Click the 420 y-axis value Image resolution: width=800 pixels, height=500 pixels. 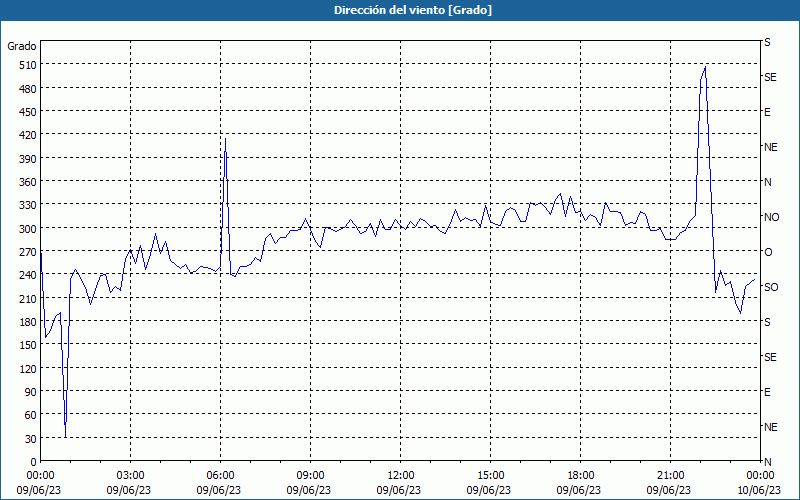pyautogui.click(x=27, y=136)
